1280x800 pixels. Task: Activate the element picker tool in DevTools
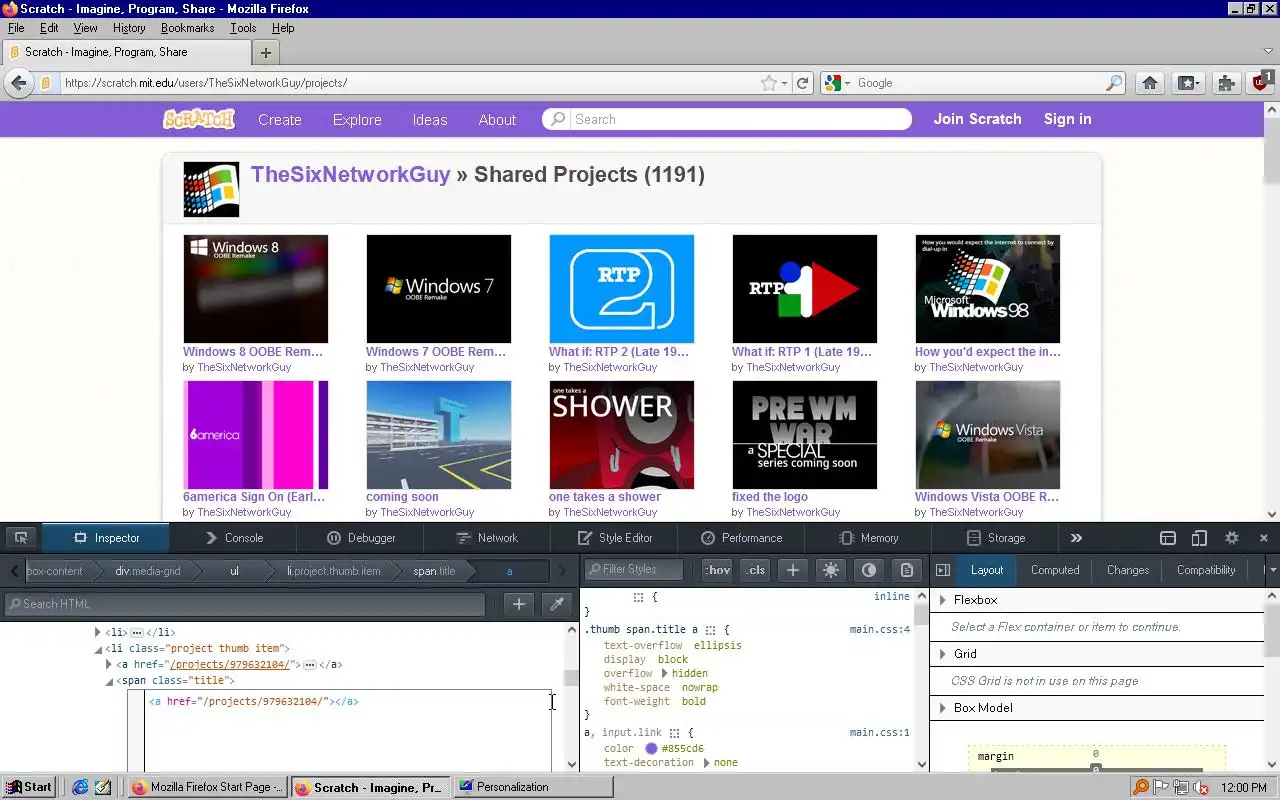(x=20, y=538)
